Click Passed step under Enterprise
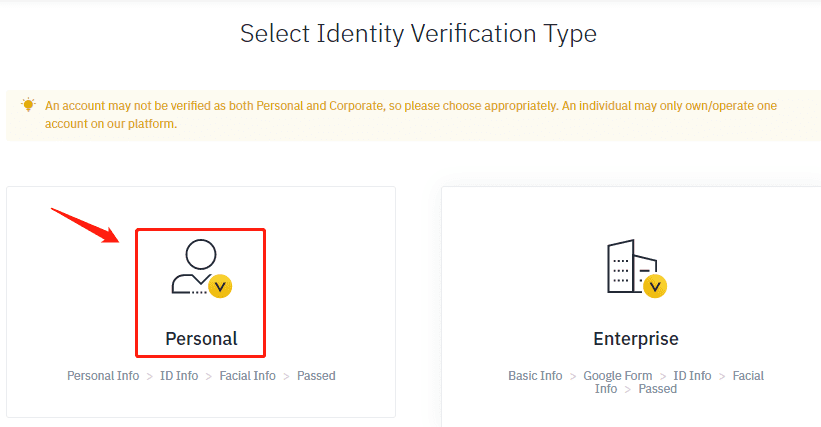821x427 pixels. click(658, 389)
